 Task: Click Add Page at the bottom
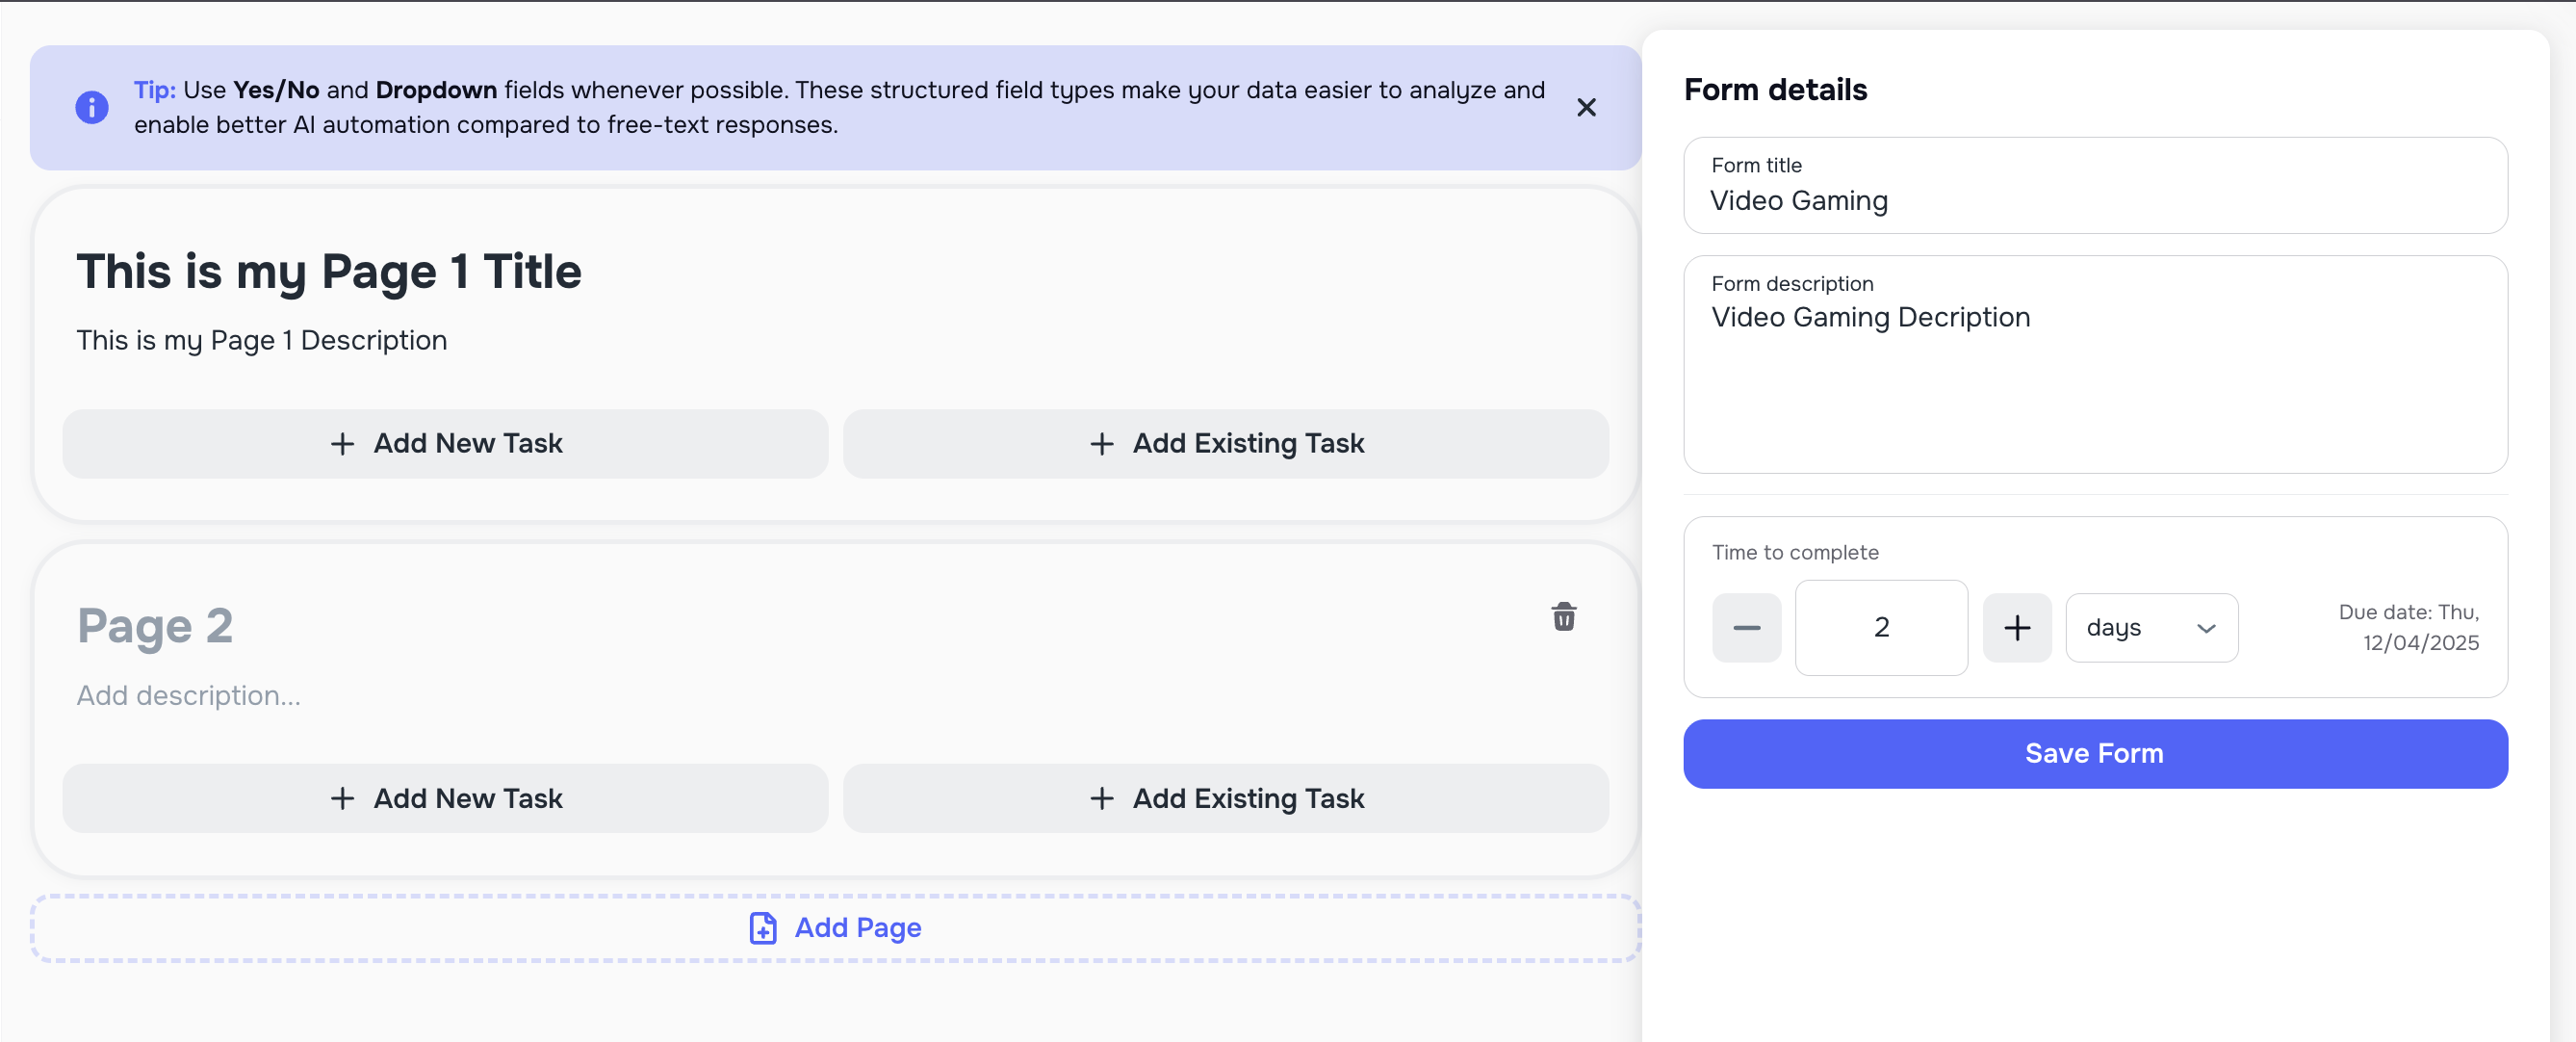[858, 928]
